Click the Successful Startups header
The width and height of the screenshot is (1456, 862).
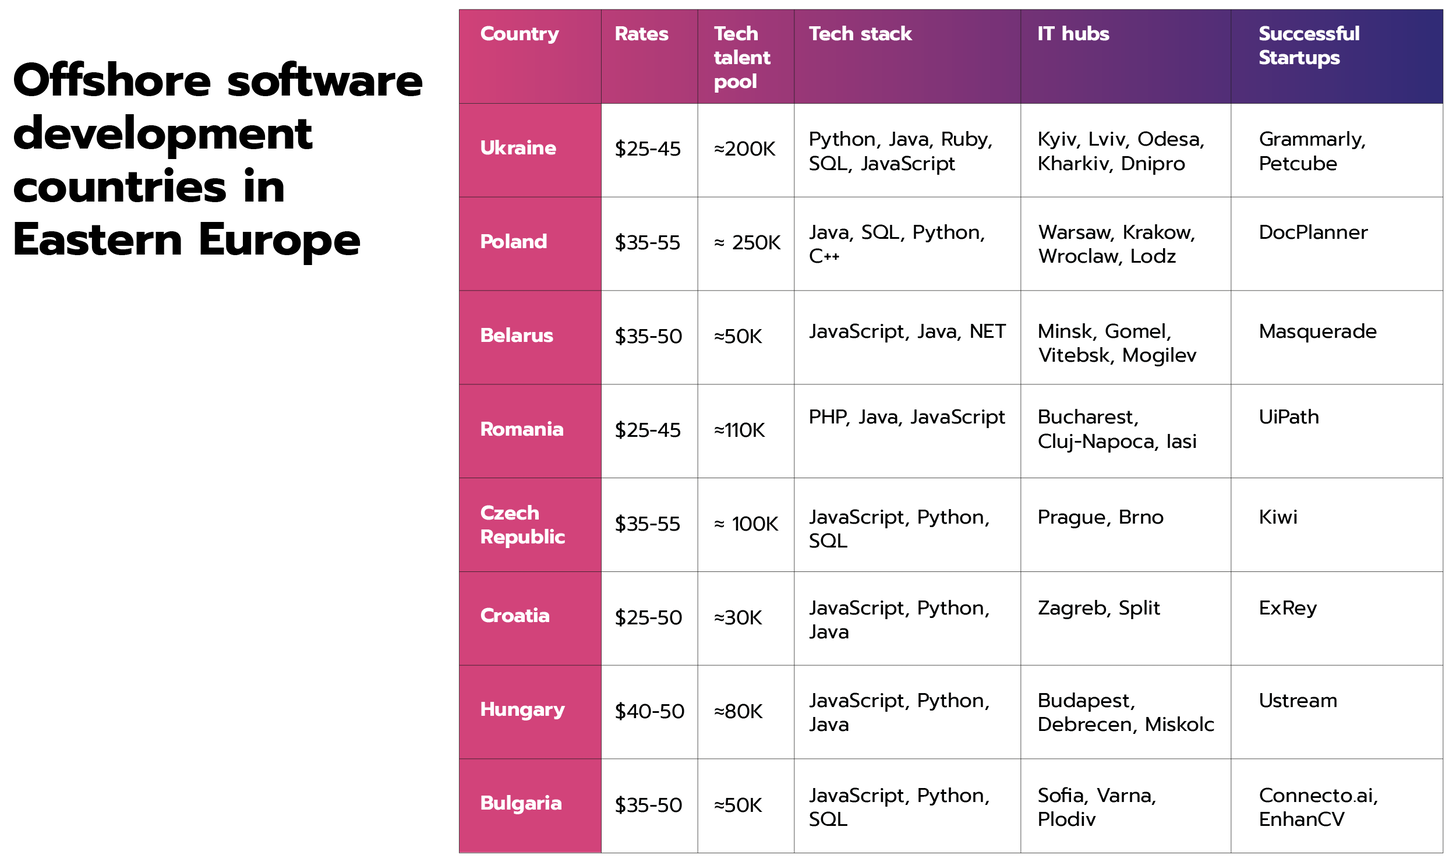point(1308,46)
